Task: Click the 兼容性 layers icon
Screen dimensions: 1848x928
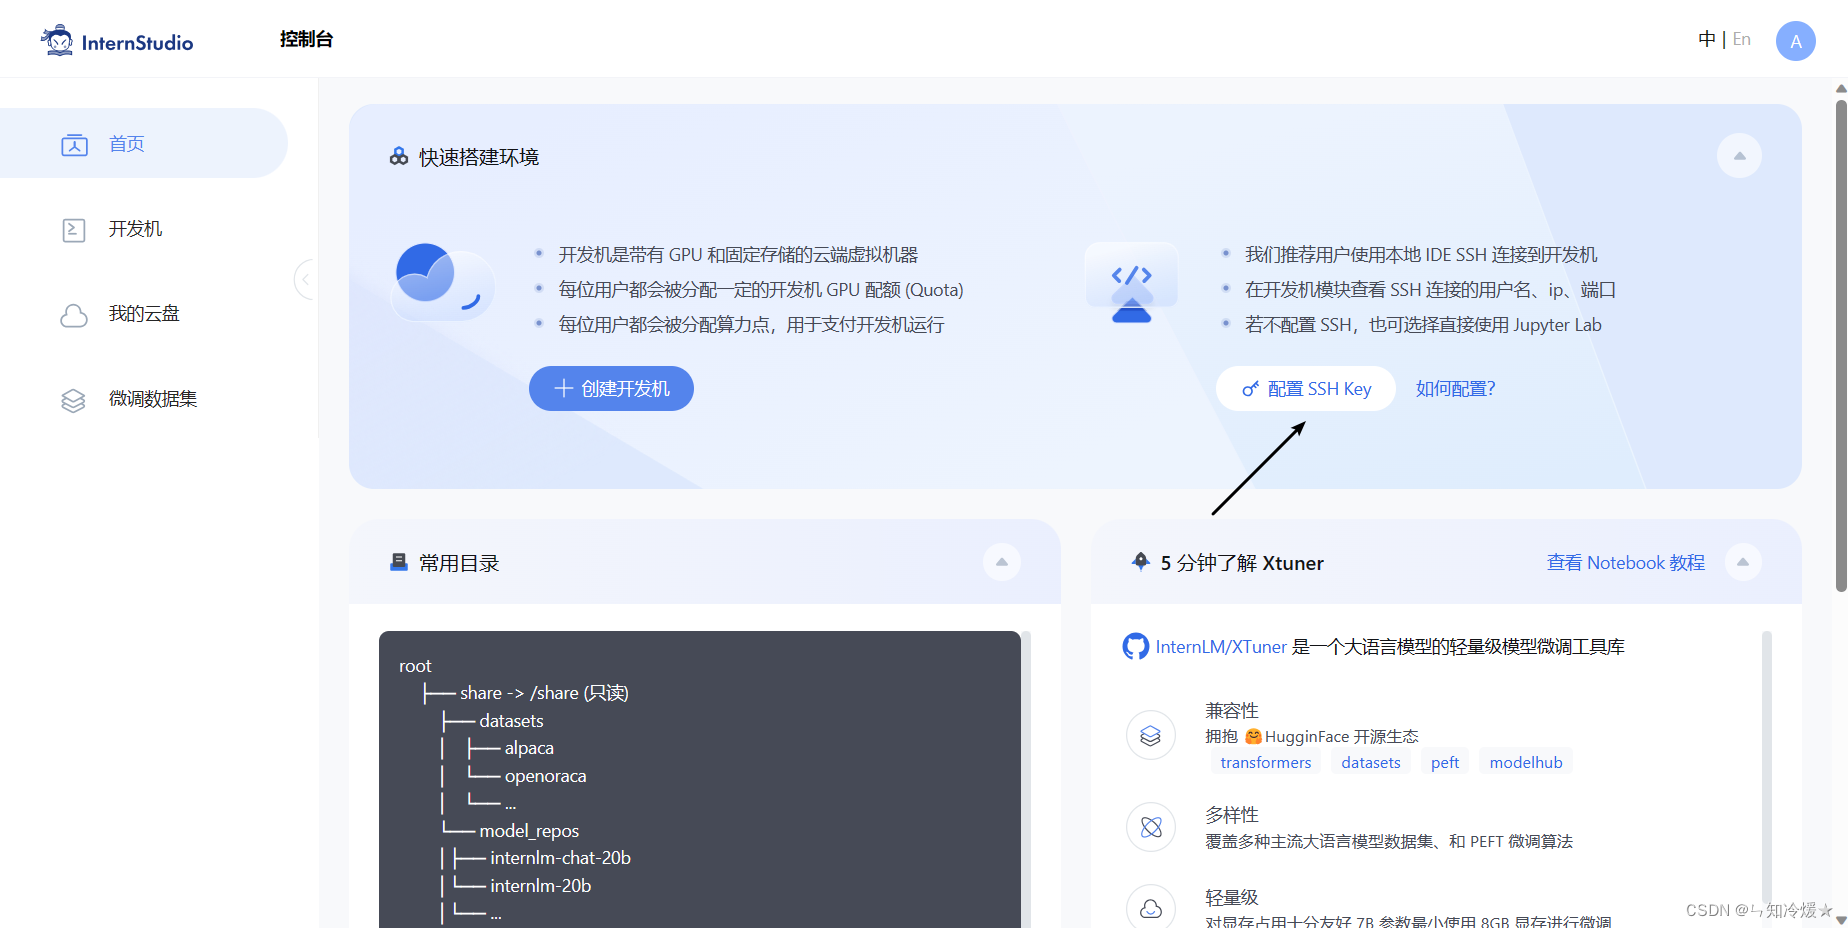Action: pos(1151,736)
